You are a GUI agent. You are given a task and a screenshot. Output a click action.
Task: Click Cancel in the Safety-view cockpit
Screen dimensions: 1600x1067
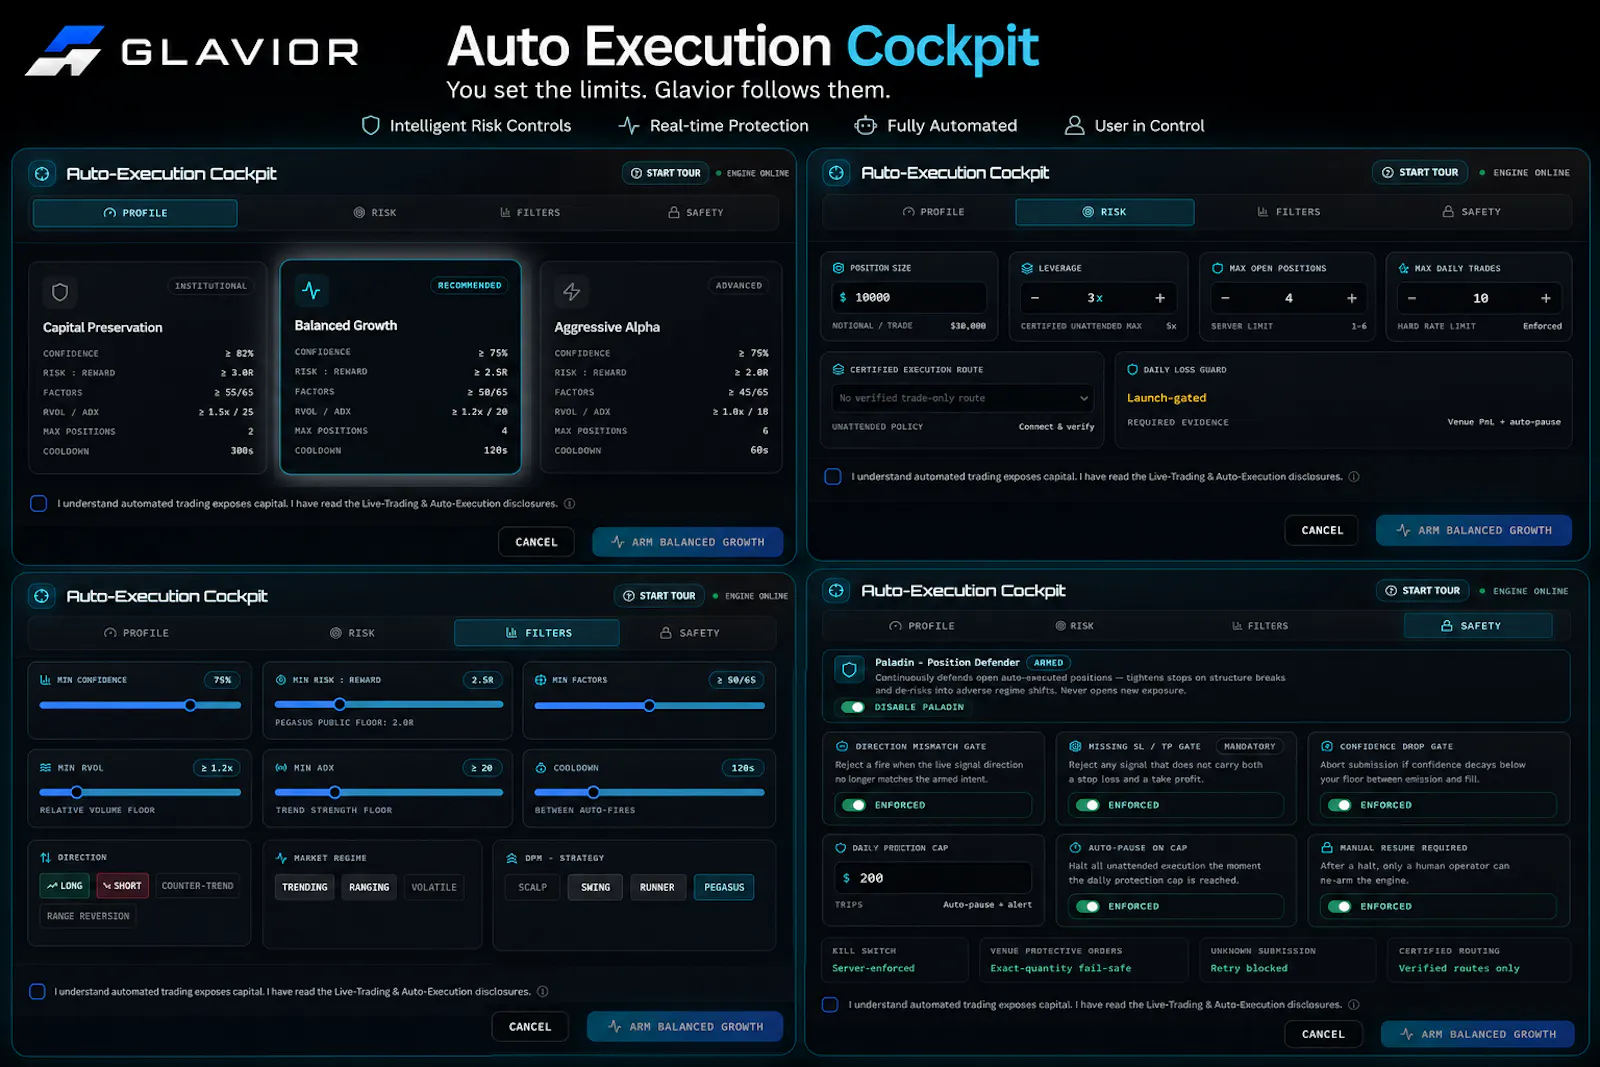[1323, 1034]
